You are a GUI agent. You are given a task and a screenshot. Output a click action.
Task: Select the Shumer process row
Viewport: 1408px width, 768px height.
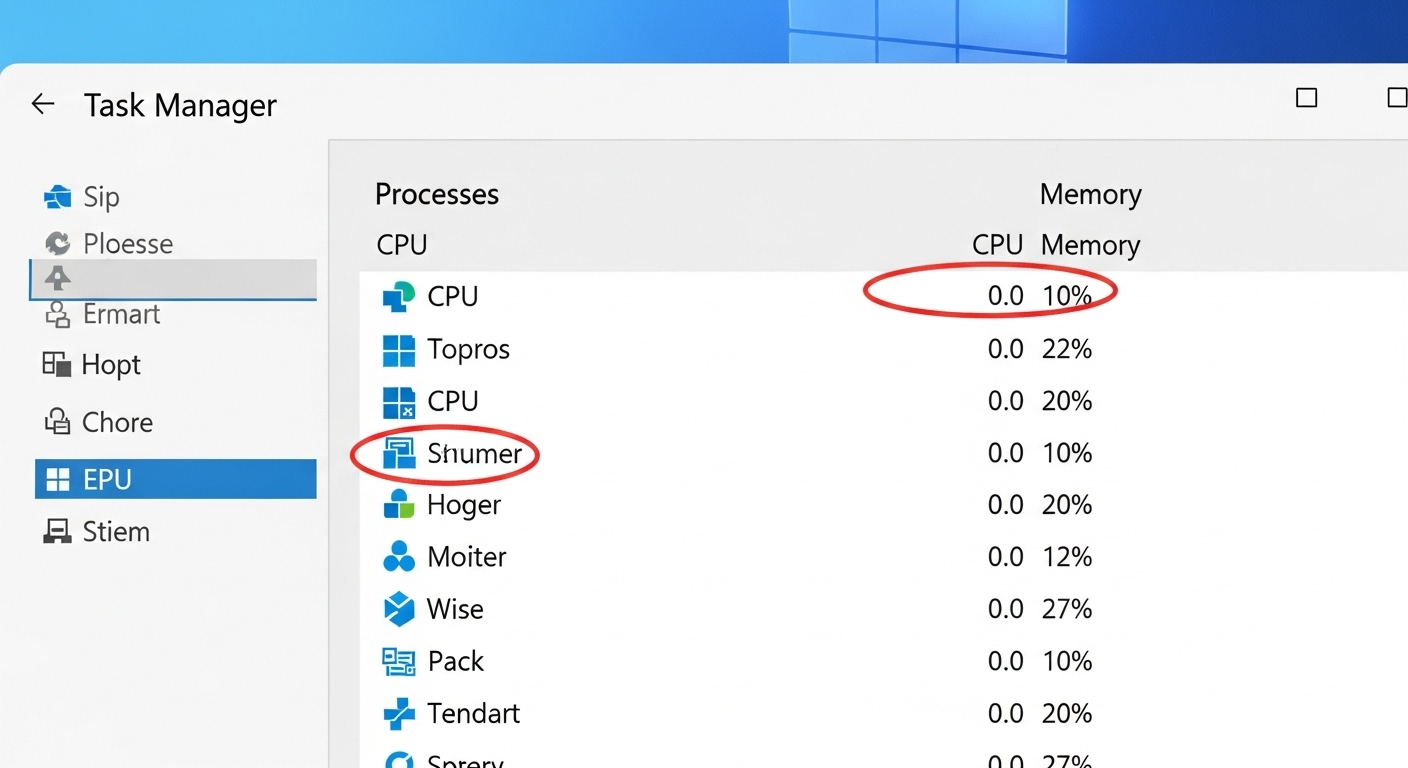475,452
